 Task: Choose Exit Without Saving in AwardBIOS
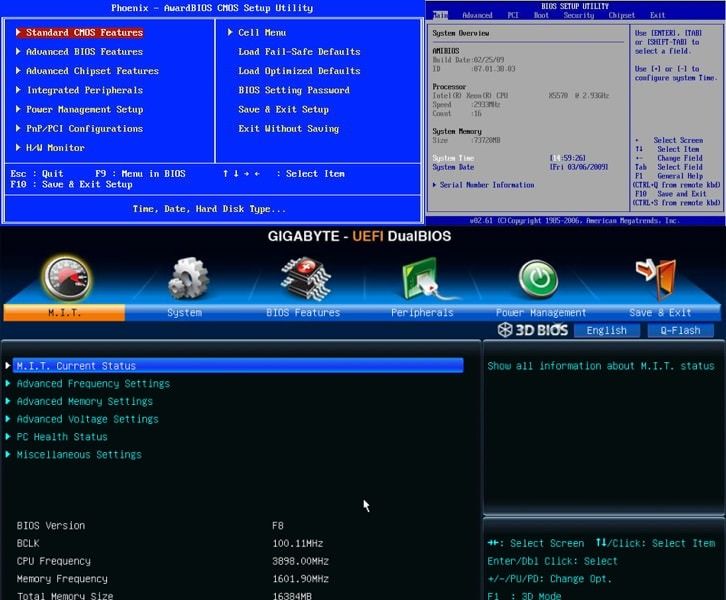[288, 129]
